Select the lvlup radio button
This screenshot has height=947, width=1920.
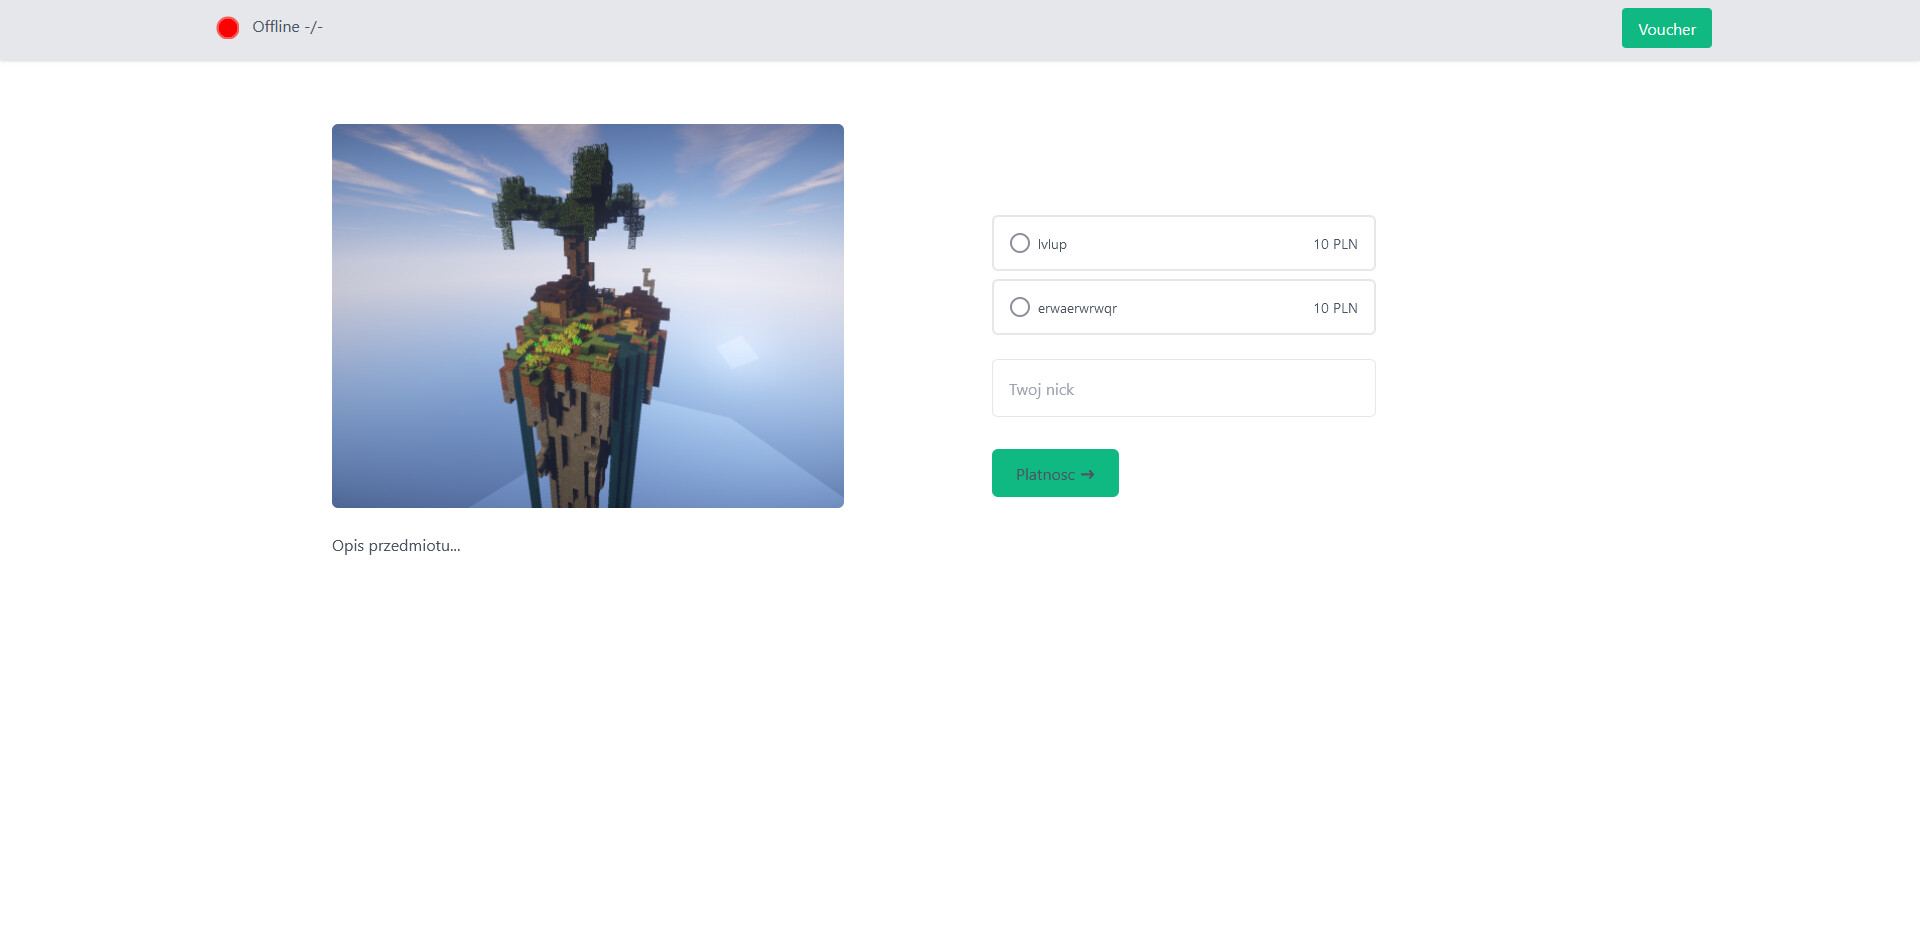(1020, 243)
